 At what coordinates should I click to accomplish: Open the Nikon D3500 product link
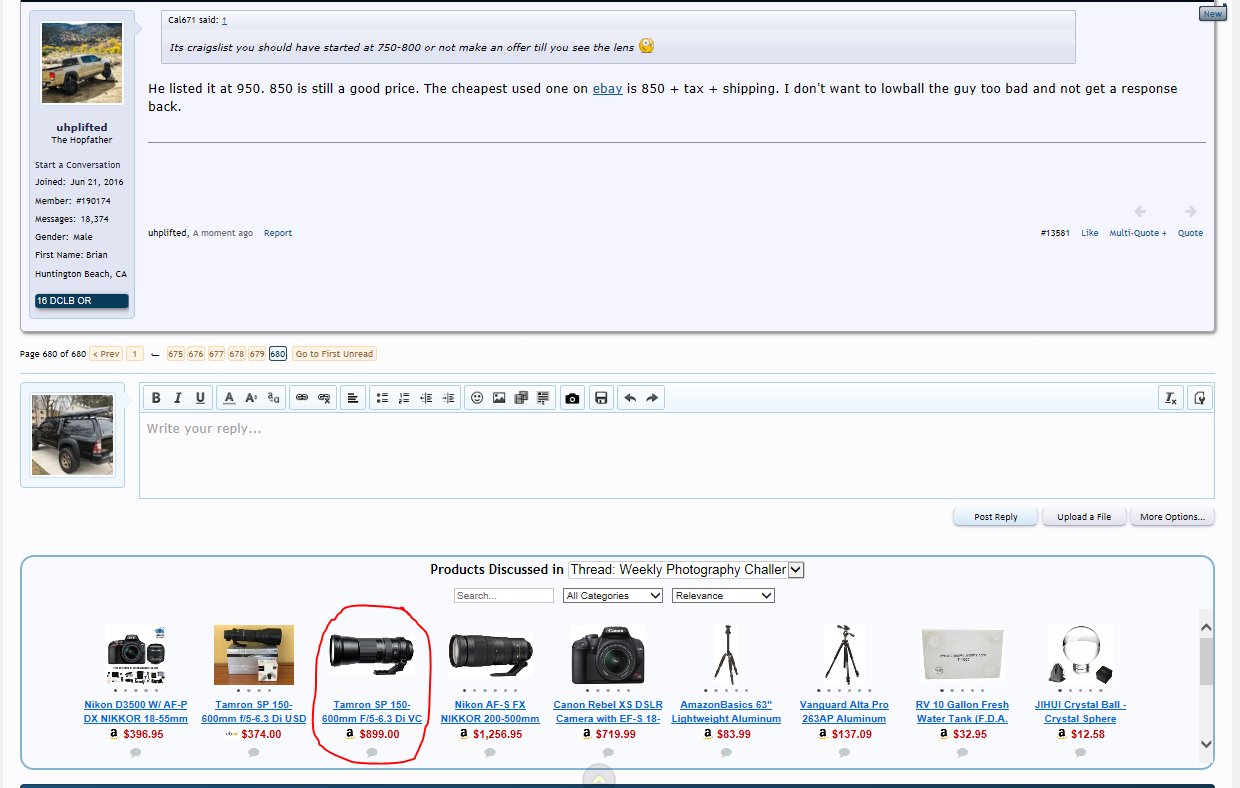(x=136, y=711)
